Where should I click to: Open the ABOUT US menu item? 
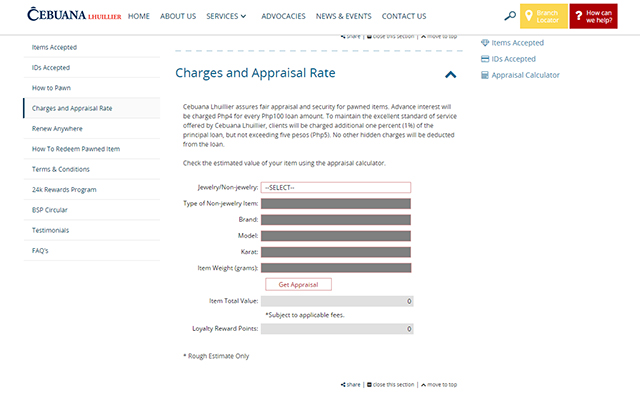coord(178,16)
